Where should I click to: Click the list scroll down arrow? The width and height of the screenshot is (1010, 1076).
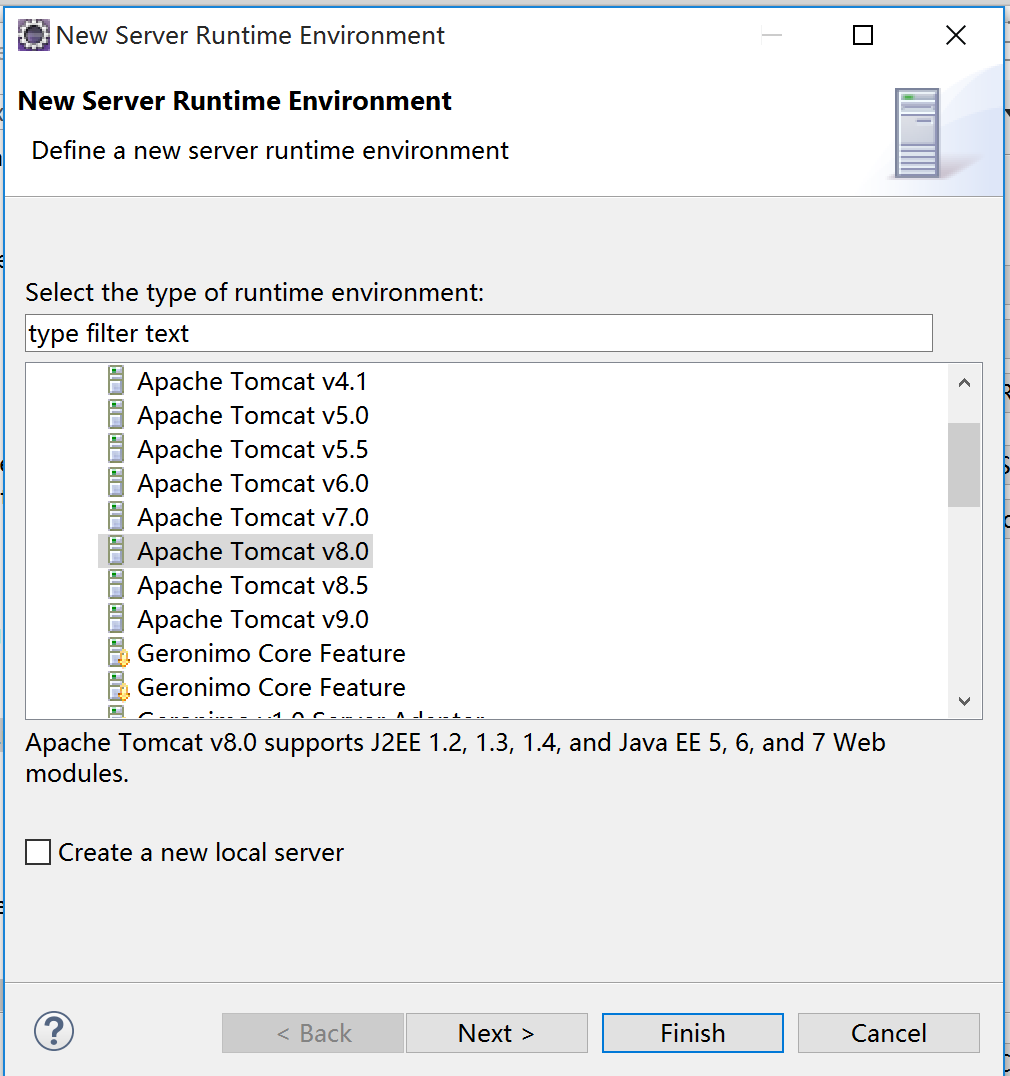click(964, 701)
